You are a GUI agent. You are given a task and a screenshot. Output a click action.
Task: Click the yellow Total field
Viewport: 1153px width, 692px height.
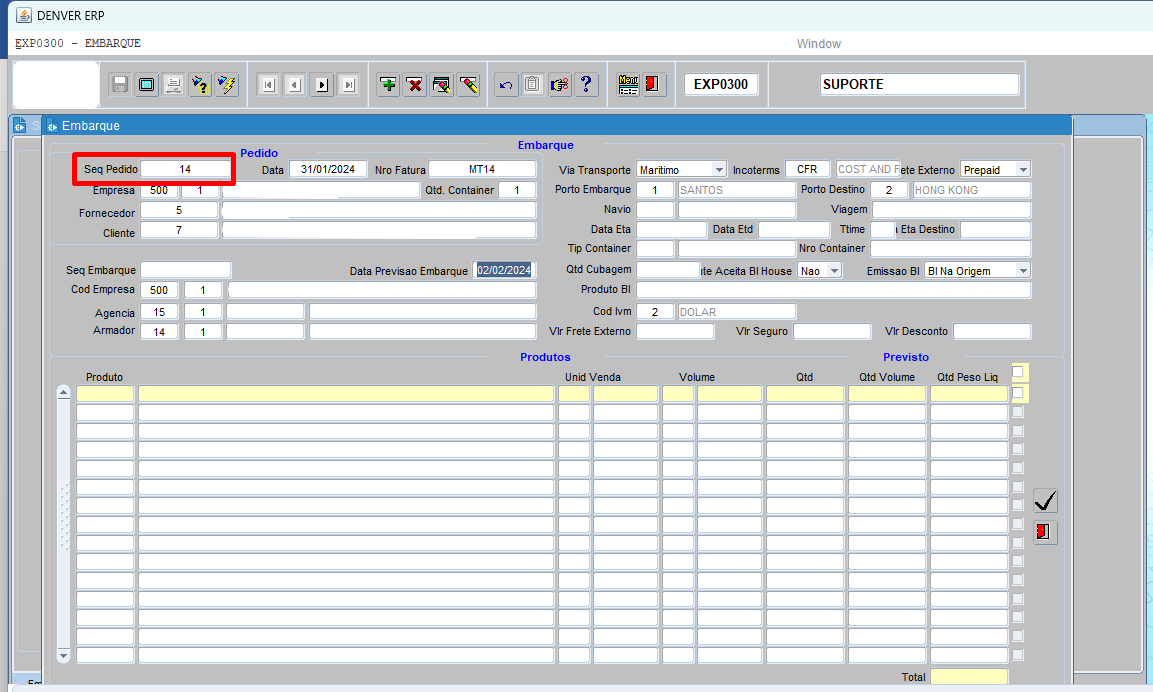coord(969,677)
